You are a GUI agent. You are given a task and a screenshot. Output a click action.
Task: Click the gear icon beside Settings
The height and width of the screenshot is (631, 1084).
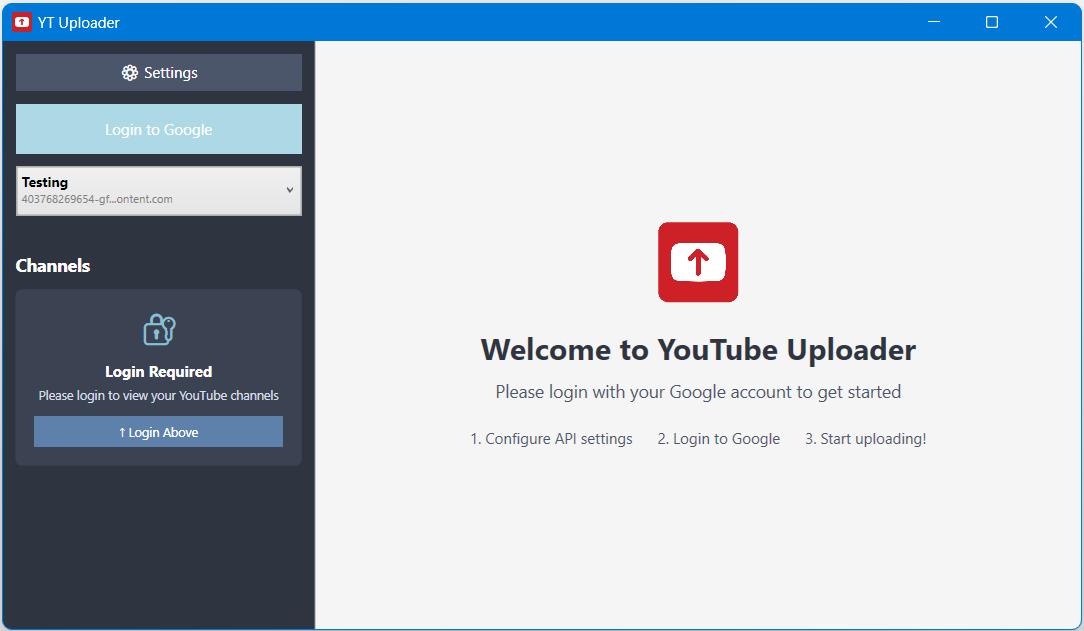coord(129,73)
